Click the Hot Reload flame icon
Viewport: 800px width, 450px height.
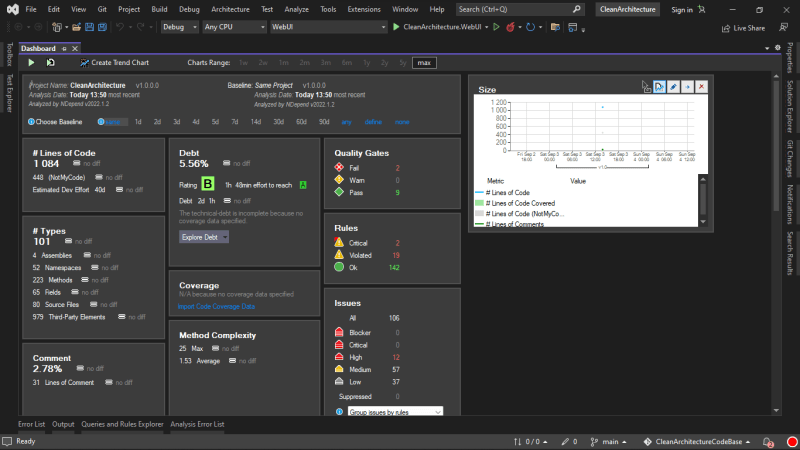(510, 27)
